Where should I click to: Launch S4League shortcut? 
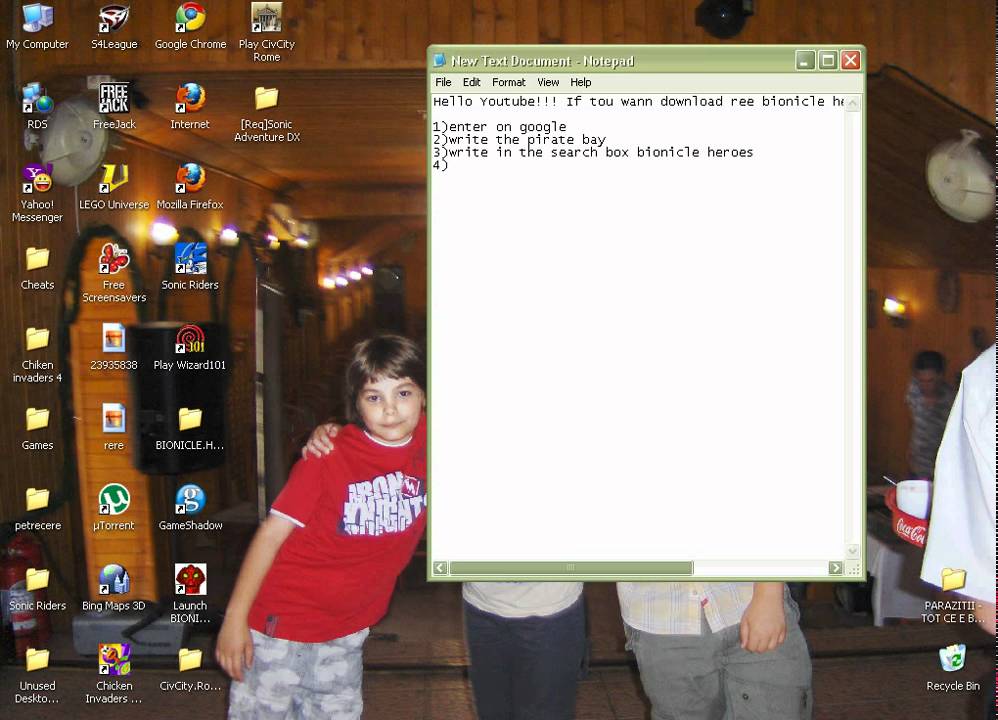114,27
